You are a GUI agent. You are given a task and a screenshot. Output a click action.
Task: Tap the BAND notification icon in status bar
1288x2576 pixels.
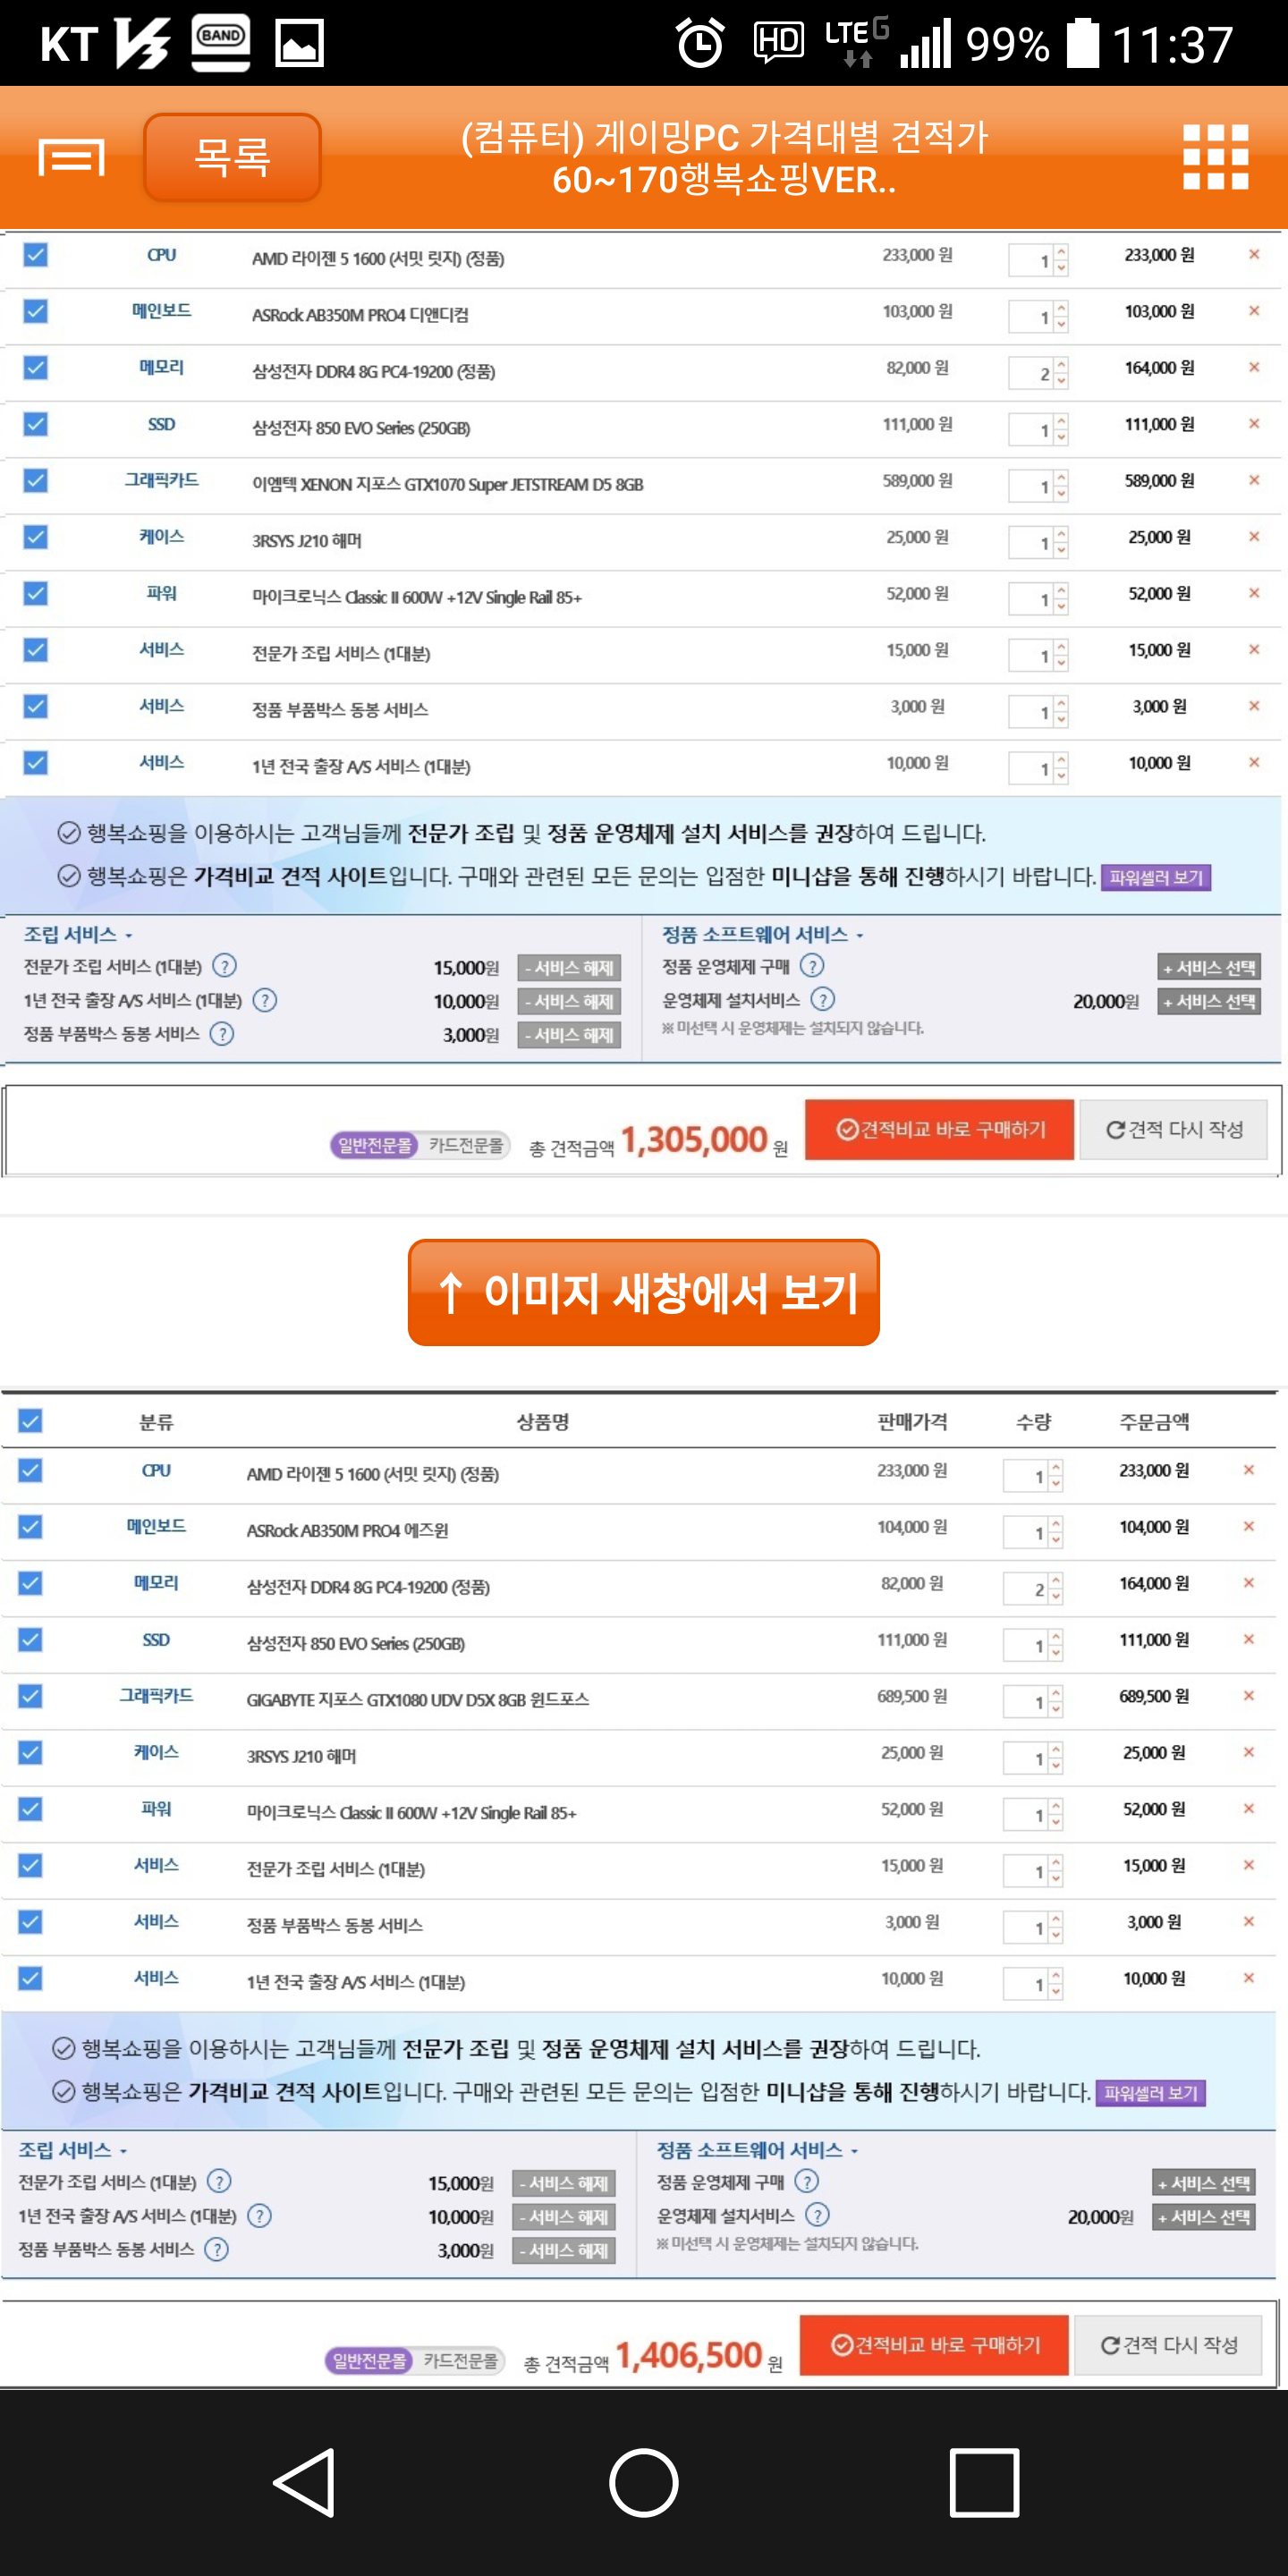[221, 43]
